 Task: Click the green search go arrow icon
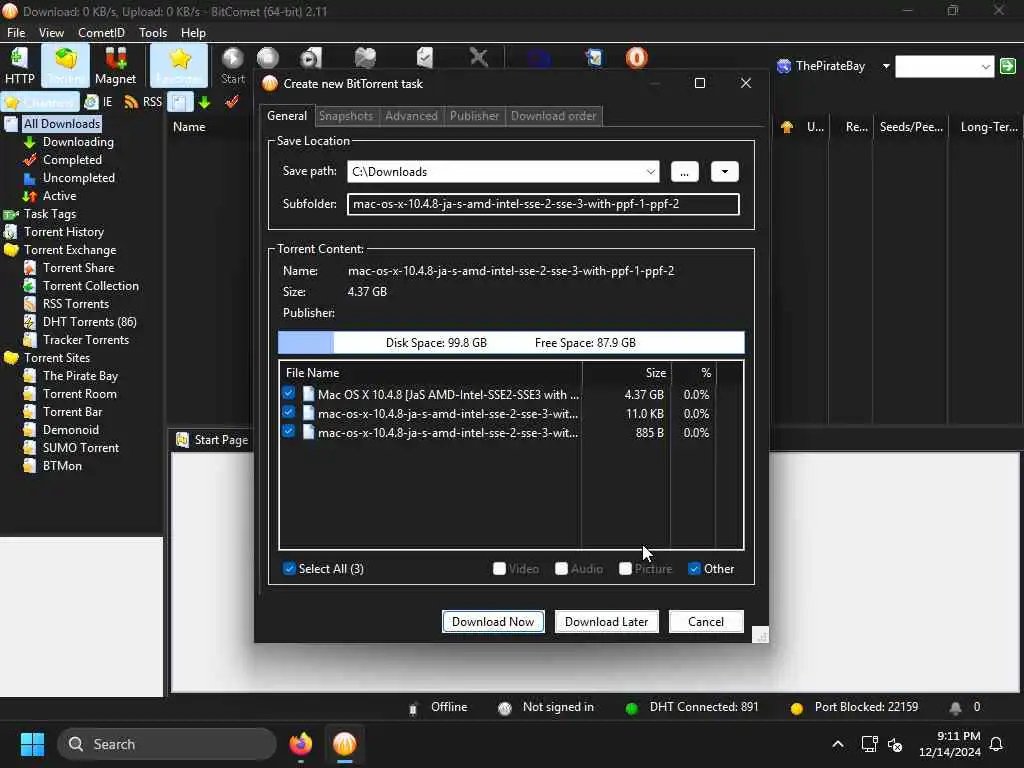click(x=1008, y=66)
